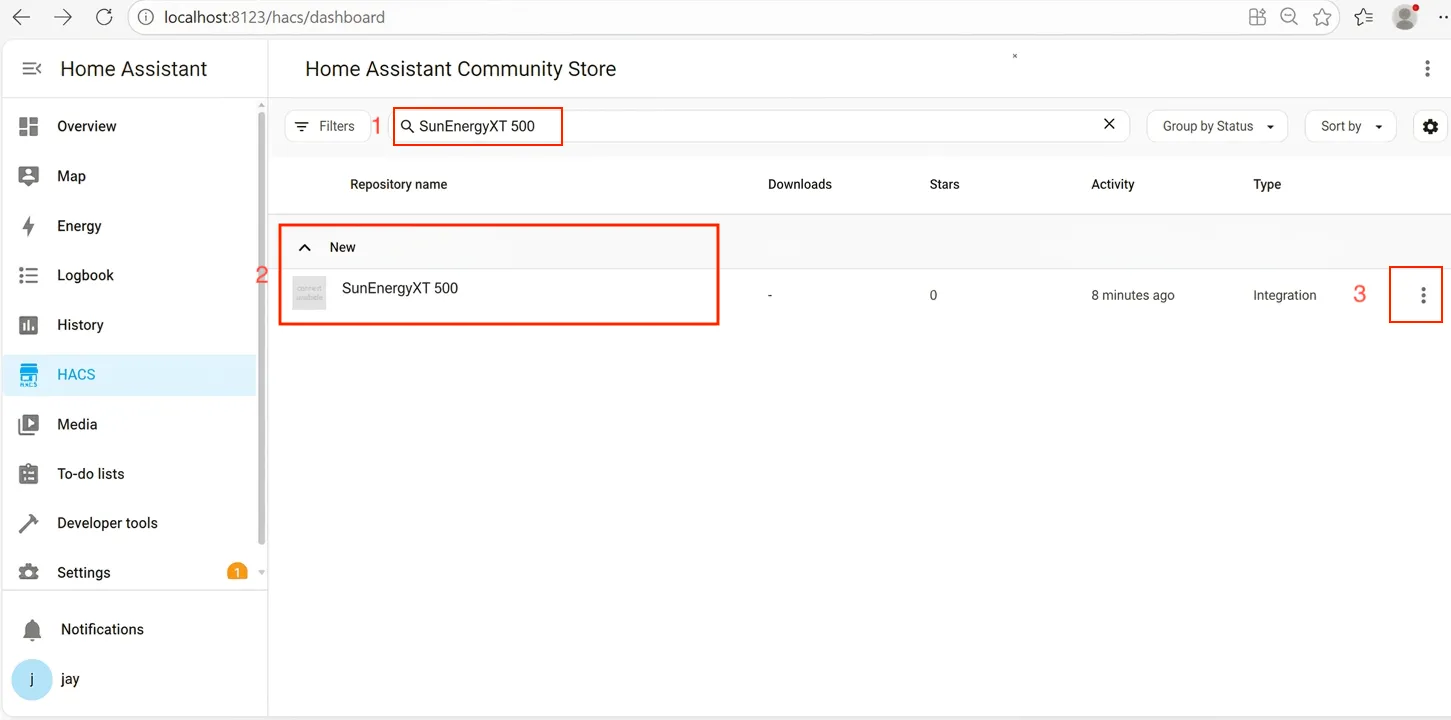Open Notifications bell
The image size is (1451, 720).
[33, 630]
